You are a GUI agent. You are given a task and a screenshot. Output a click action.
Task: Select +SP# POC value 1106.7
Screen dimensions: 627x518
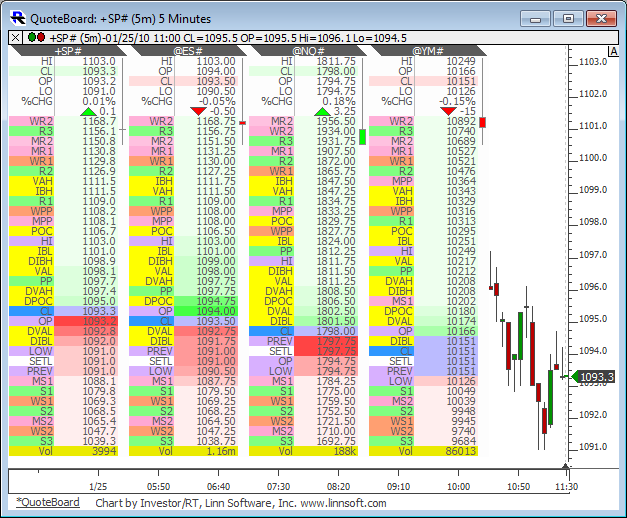pyautogui.click(x=86, y=231)
